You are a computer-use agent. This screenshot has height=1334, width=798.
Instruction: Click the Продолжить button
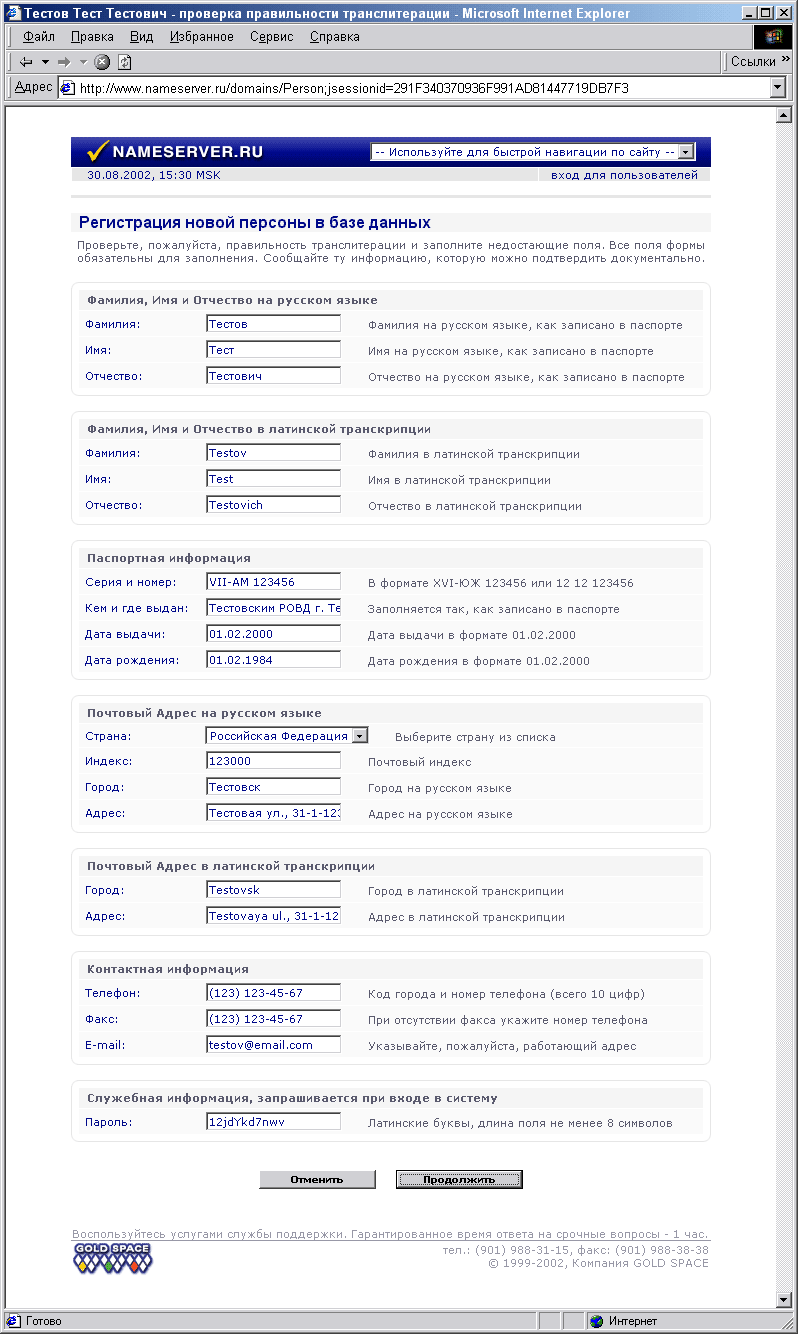pyautogui.click(x=459, y=1179)
